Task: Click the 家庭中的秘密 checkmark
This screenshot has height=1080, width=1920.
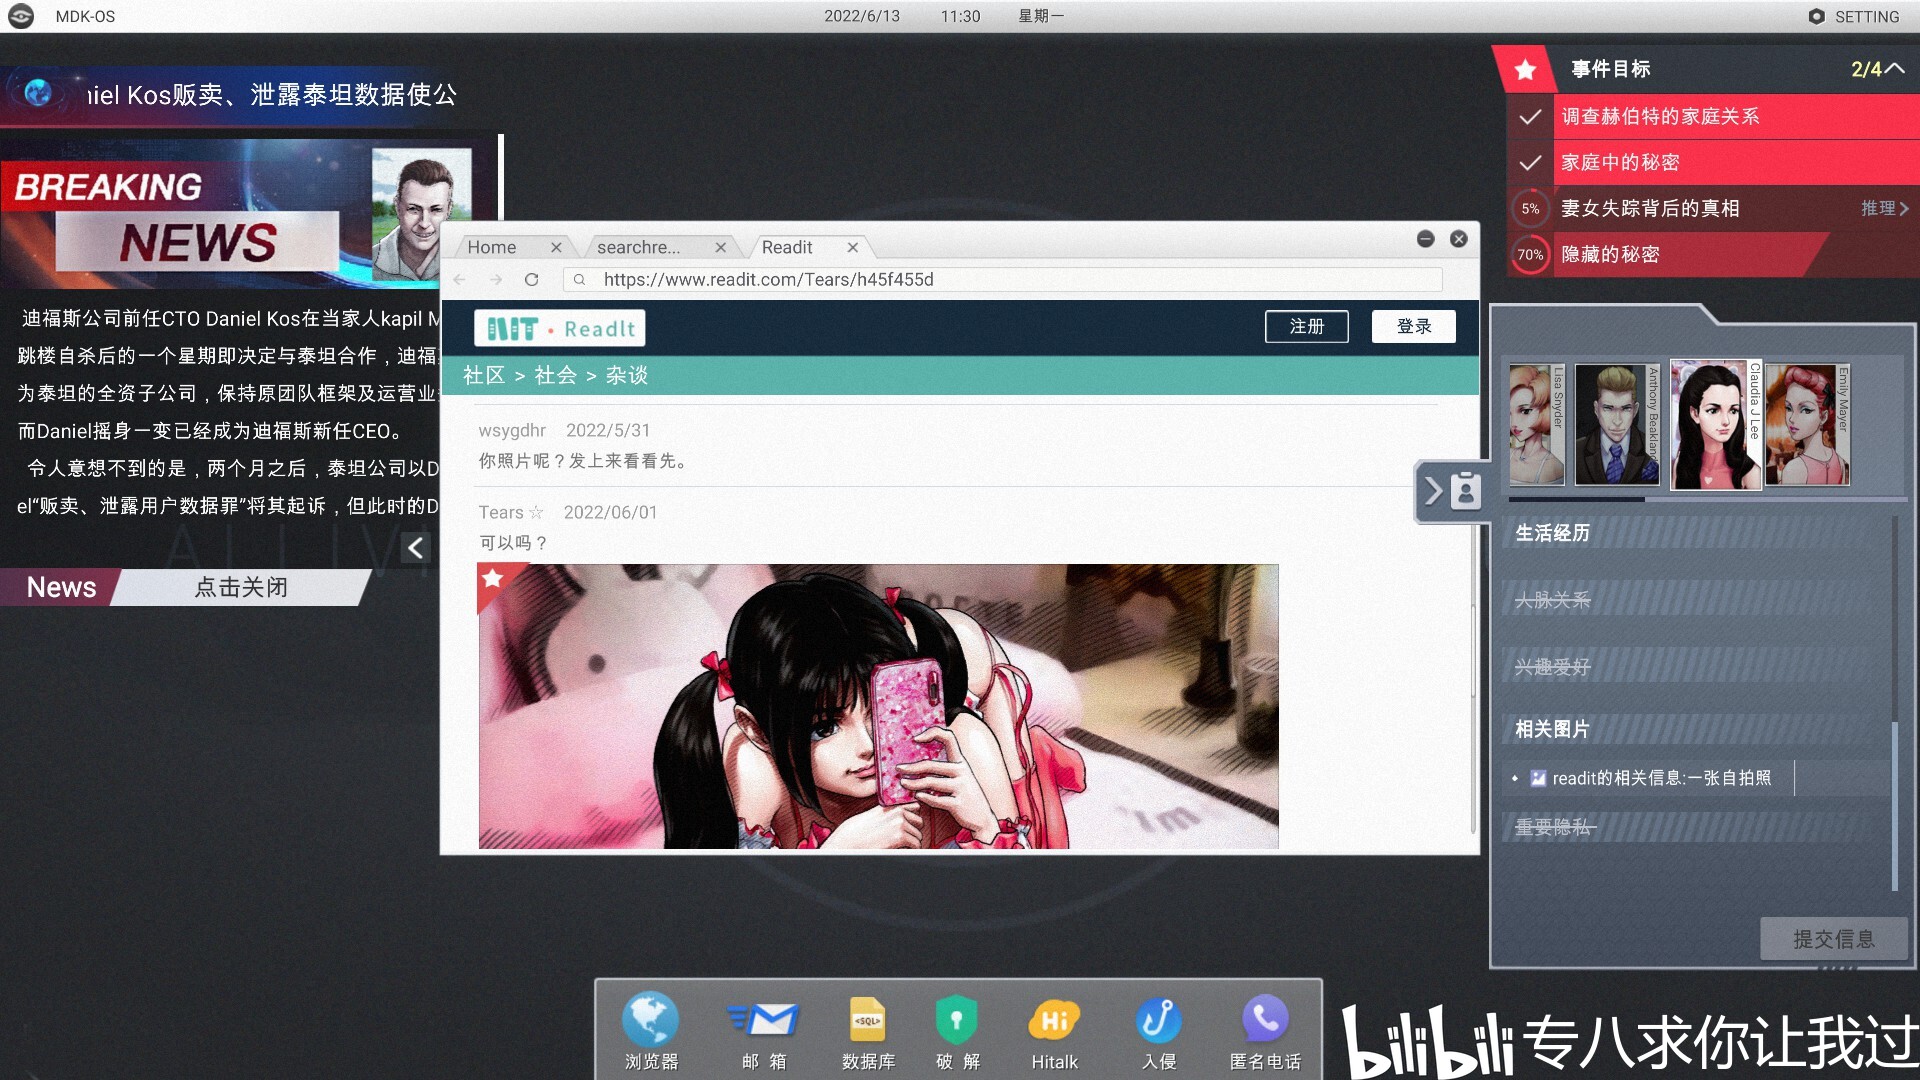Action: pos(1530,163)
